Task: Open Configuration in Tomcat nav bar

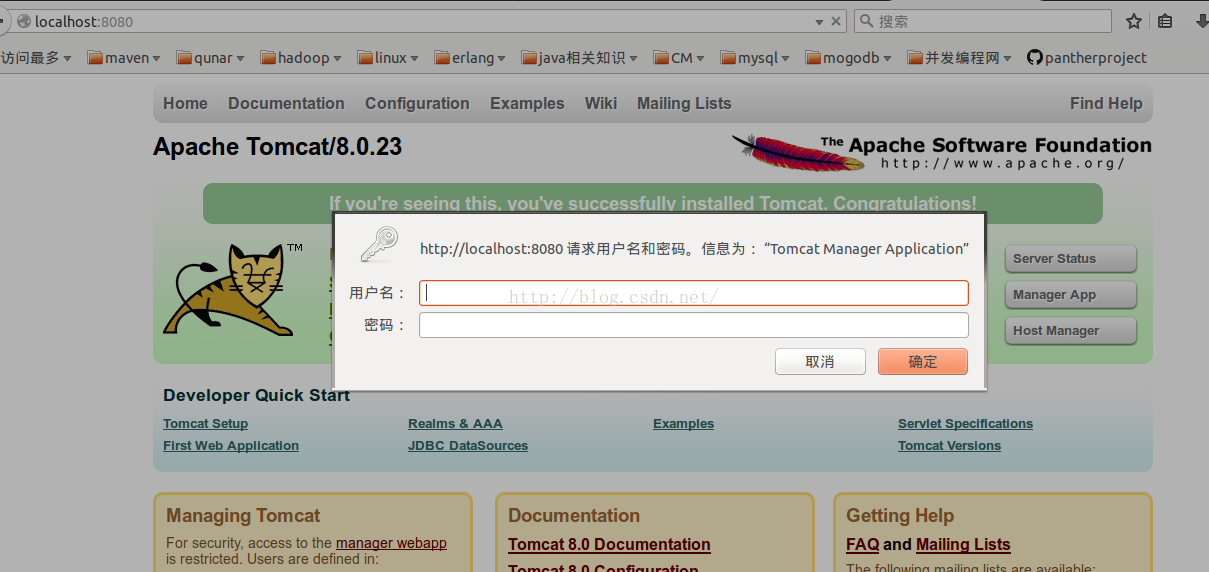Action: coord(417,104)
